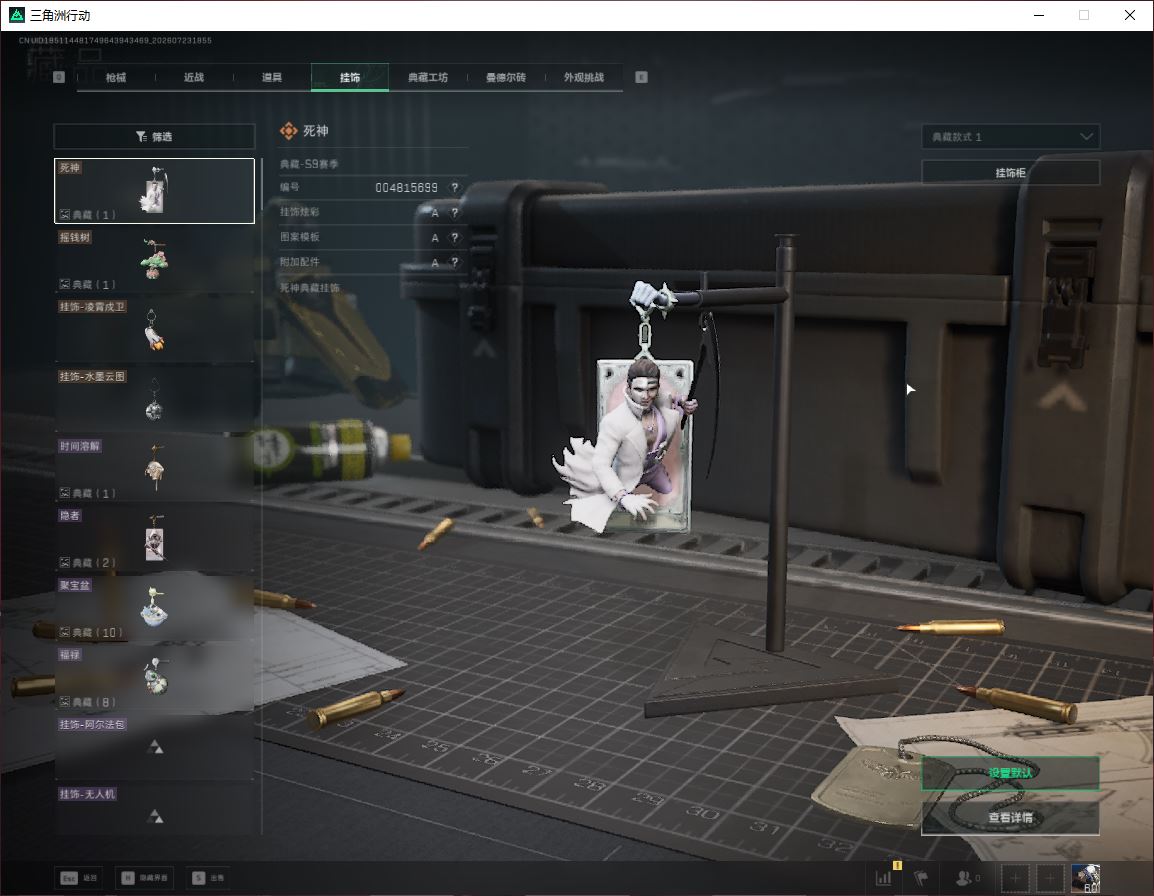The height and width of the screenshot is (896, 1154).
Task: Click the orange rarity icon beside 死神
Action: tap(288, 131)
